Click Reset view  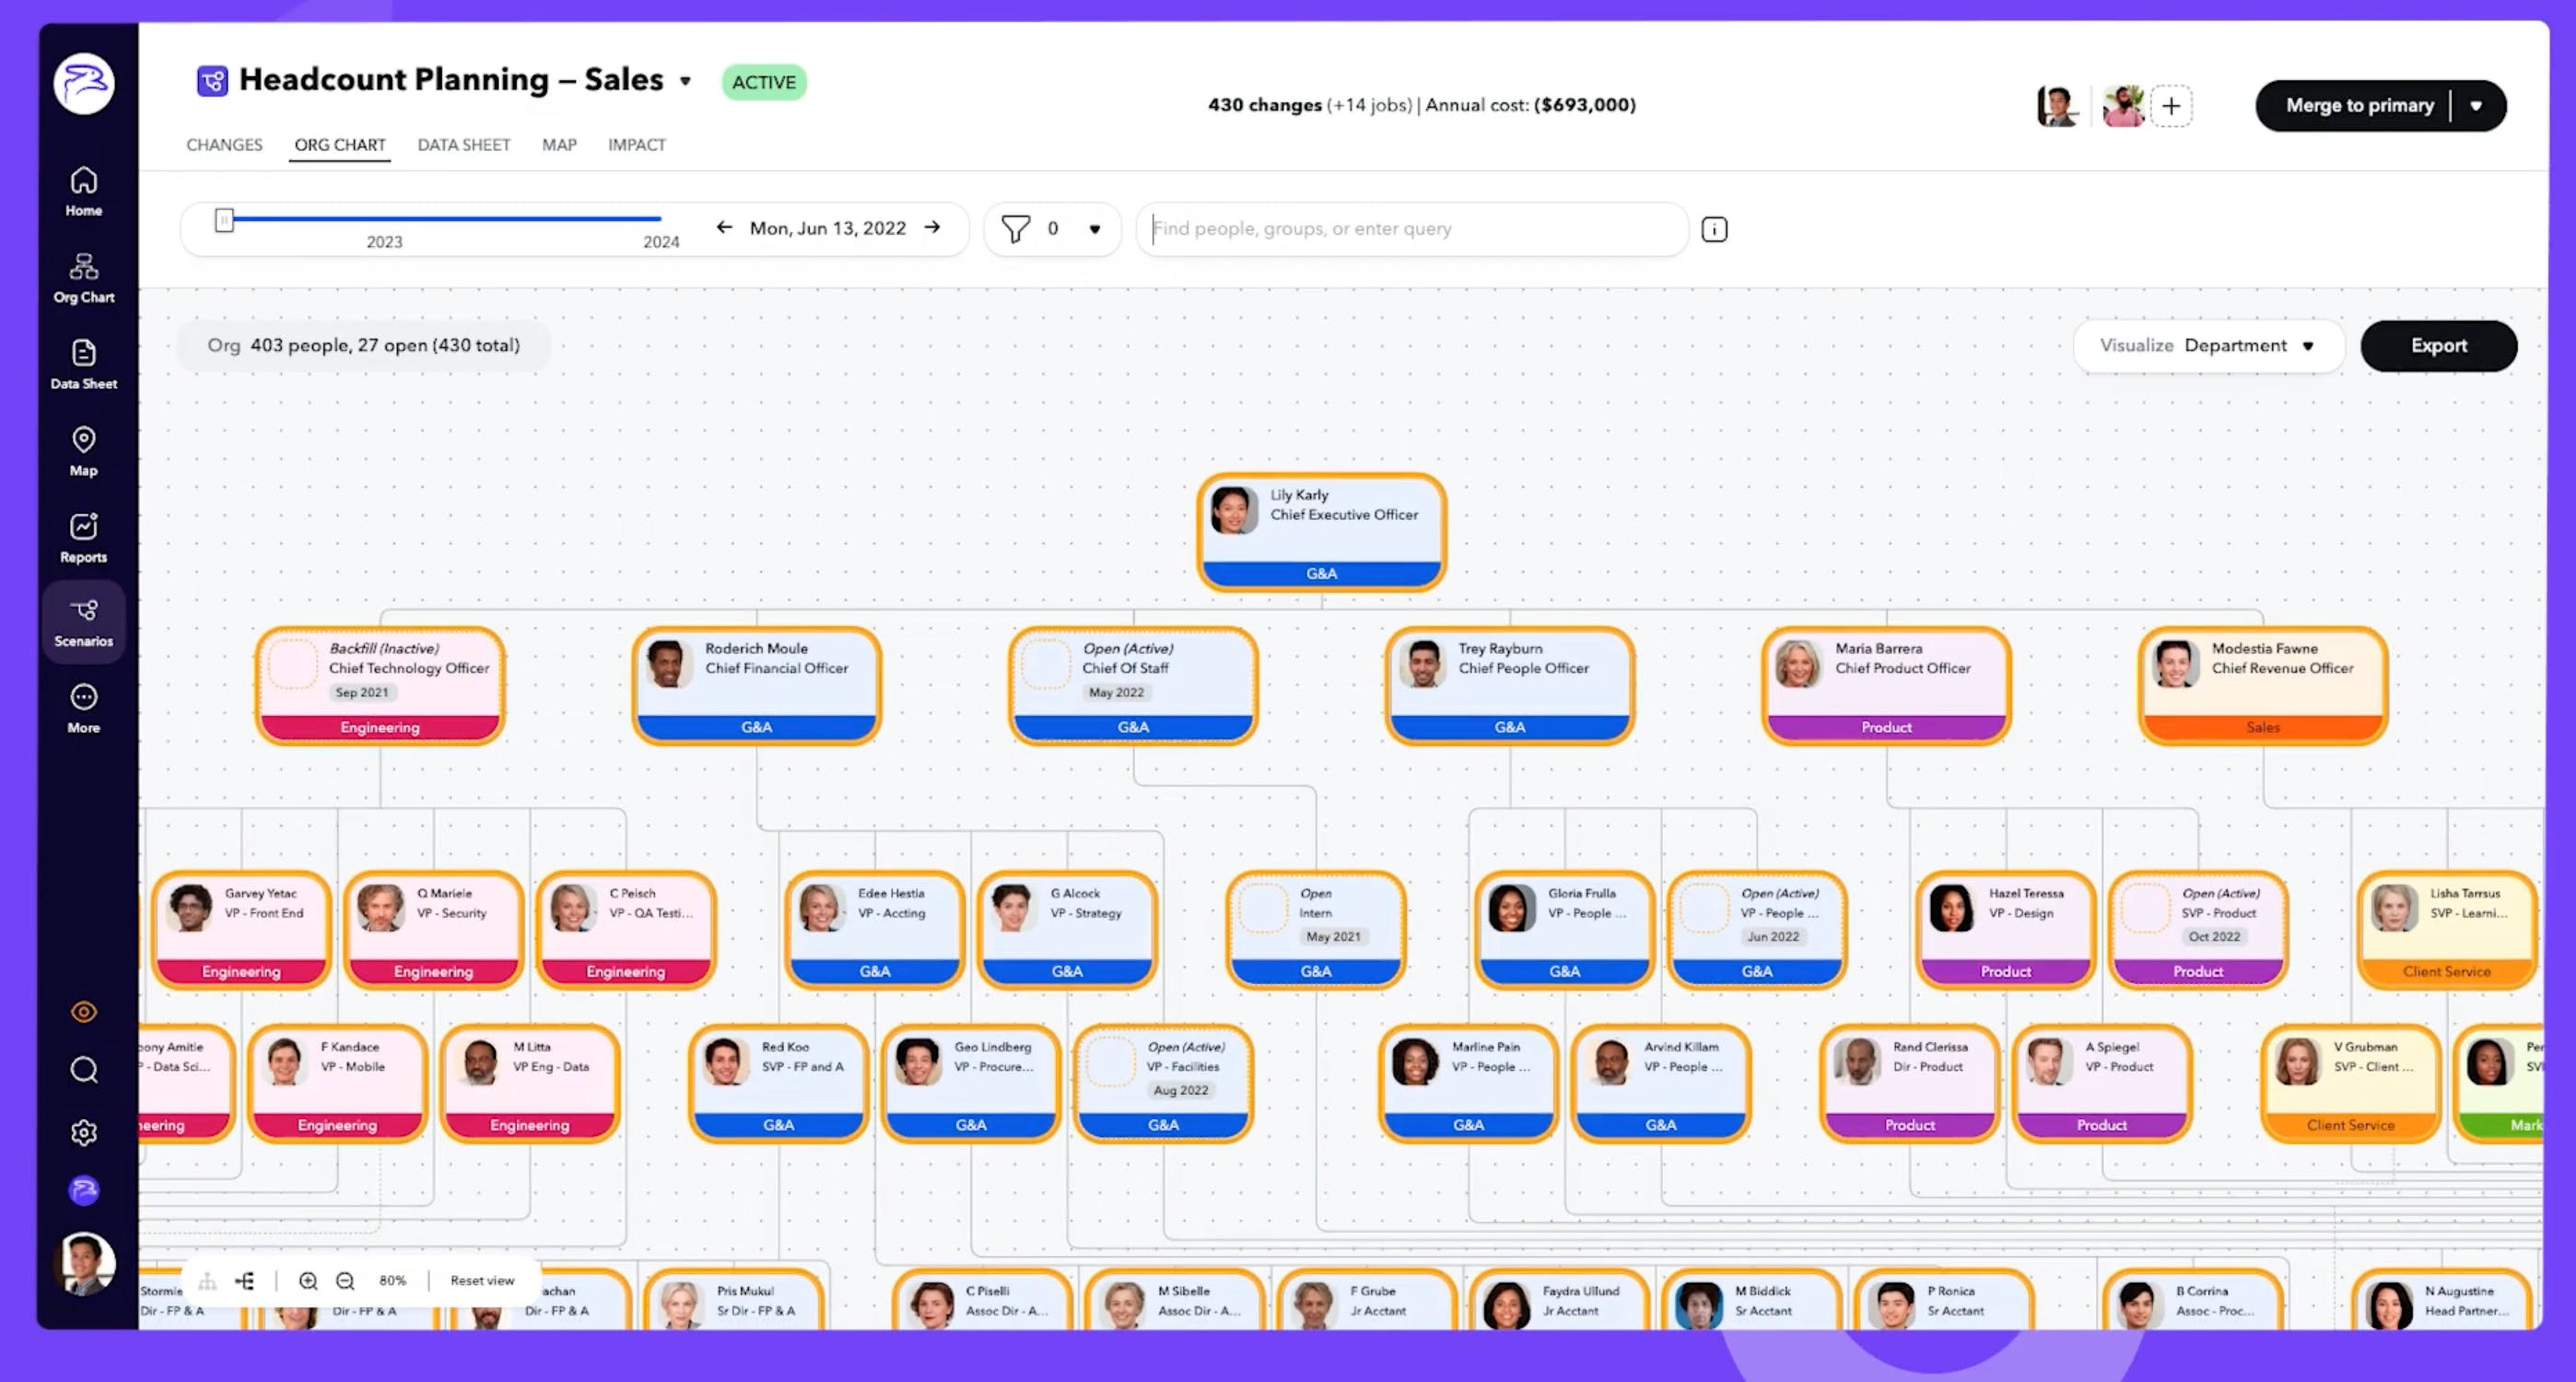coord(482,1281)
